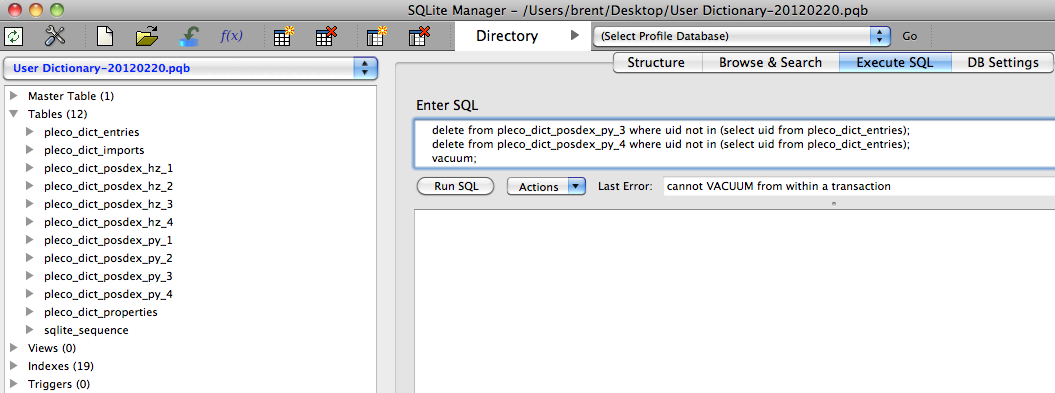
Task: Click the Run SQL button
Action: [x=456, y=186]
